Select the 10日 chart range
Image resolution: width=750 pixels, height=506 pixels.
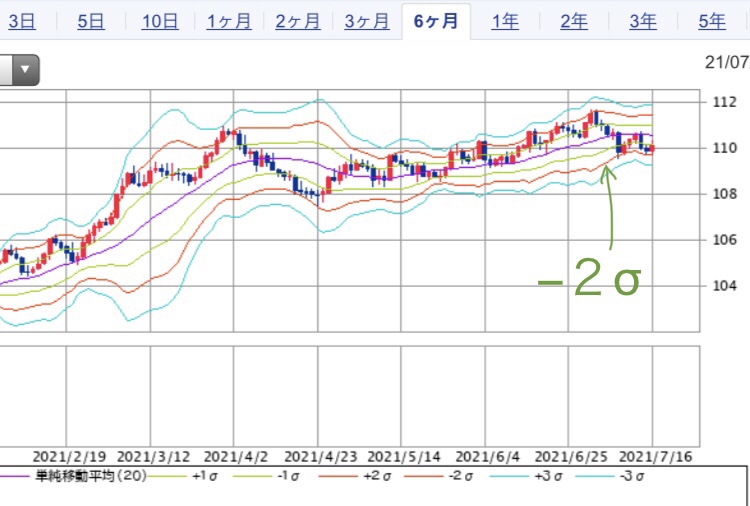pos(160,22)
